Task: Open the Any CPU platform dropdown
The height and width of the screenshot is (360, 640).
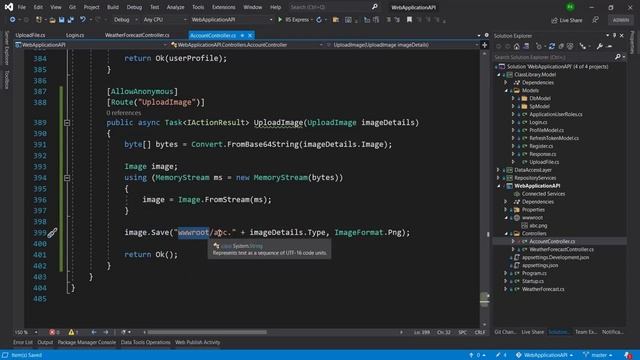Action: [164, 20]
